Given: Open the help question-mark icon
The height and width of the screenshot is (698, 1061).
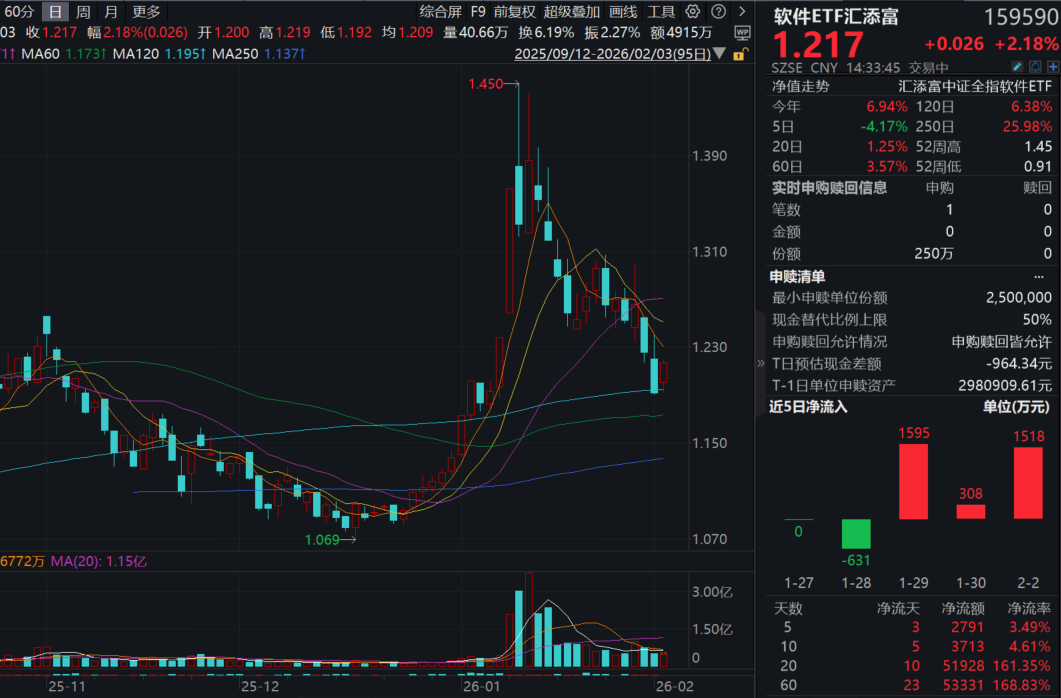Looking at the screenshot, I should click(718, 11).
